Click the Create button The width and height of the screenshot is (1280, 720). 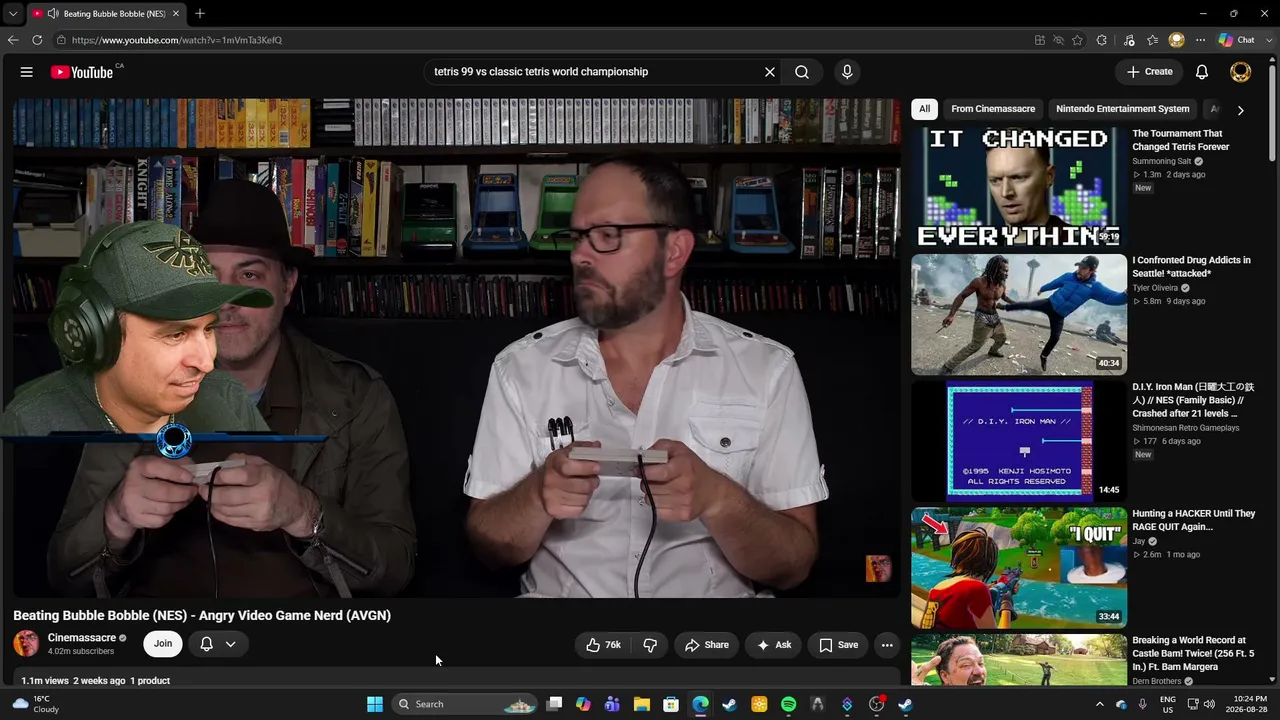click(1149, 72)
